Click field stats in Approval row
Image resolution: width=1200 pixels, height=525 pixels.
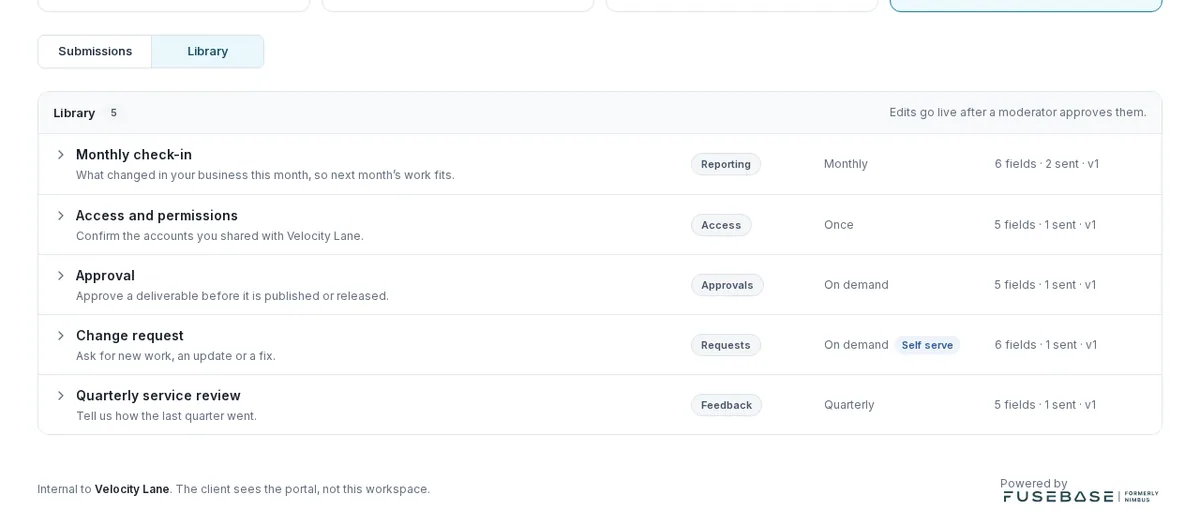(x=1045, y=285)
